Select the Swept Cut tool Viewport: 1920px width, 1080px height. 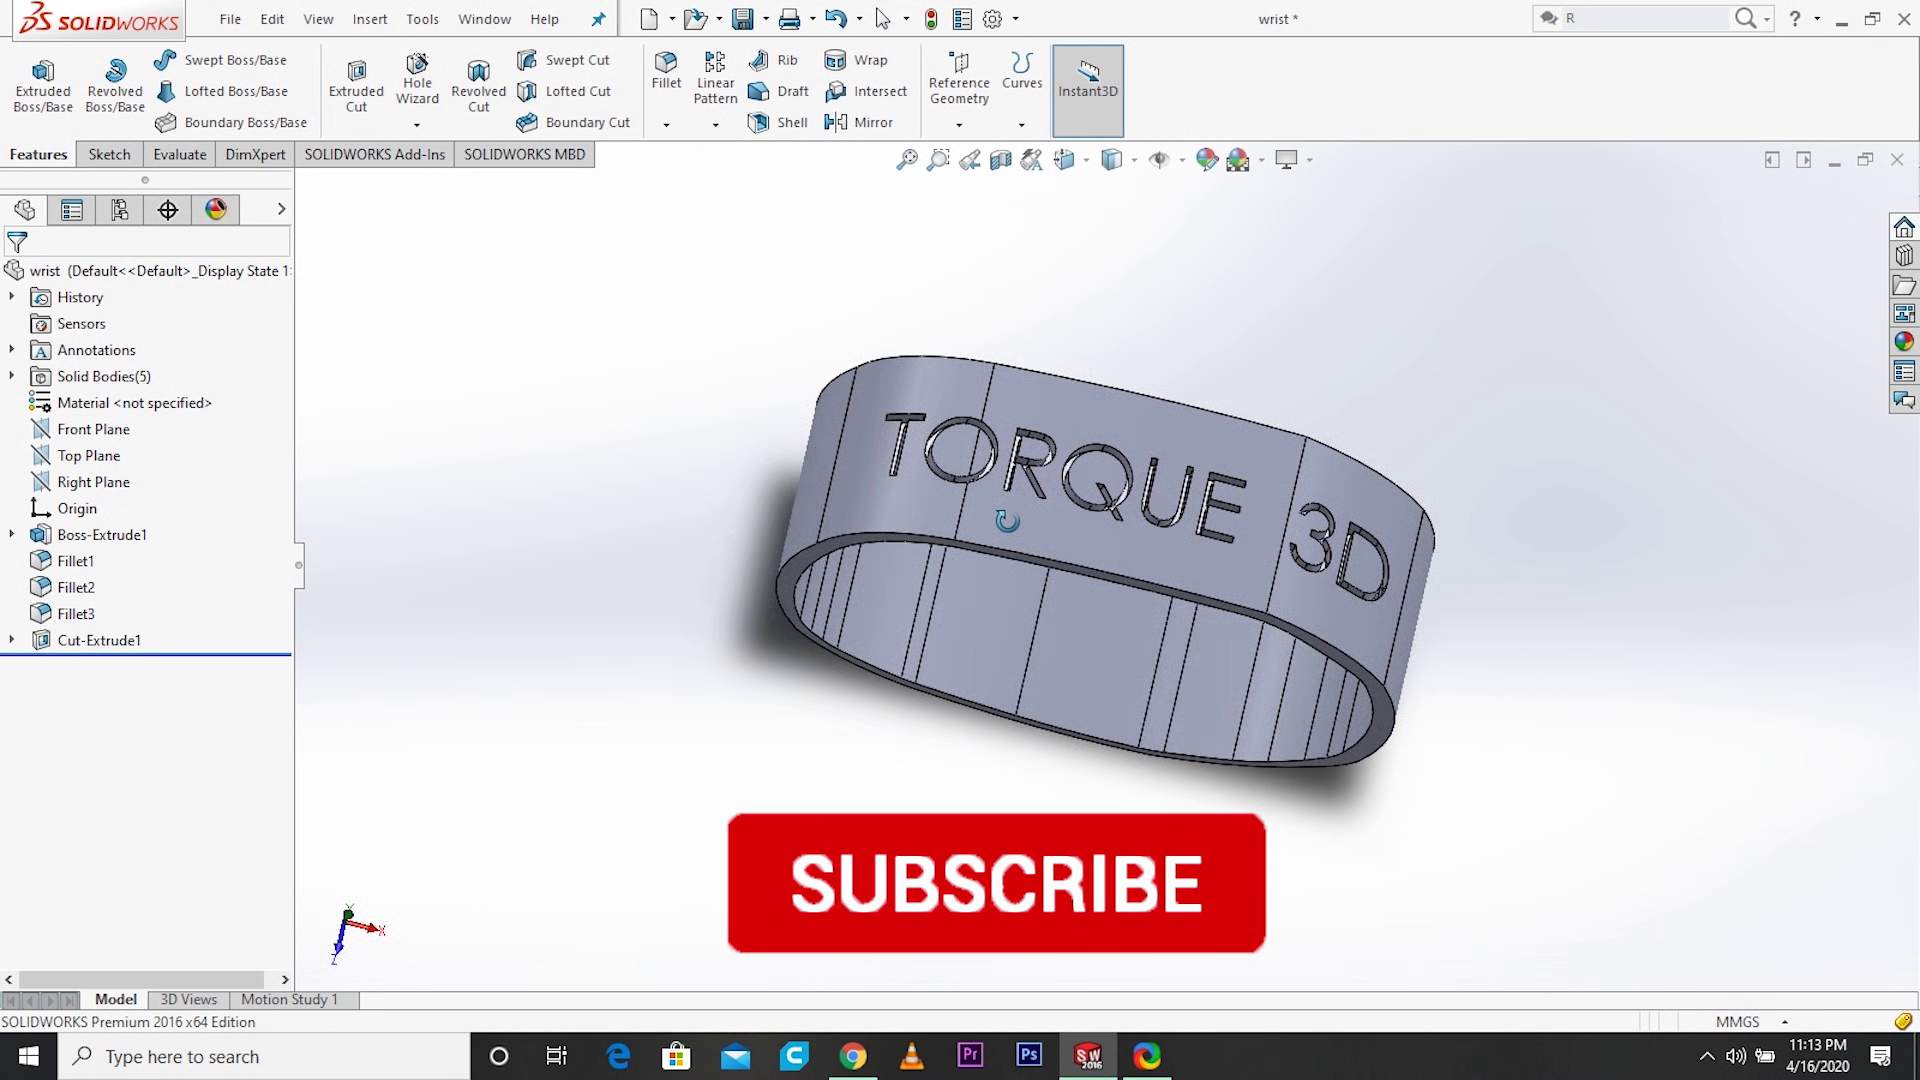(x=565, y=59)
